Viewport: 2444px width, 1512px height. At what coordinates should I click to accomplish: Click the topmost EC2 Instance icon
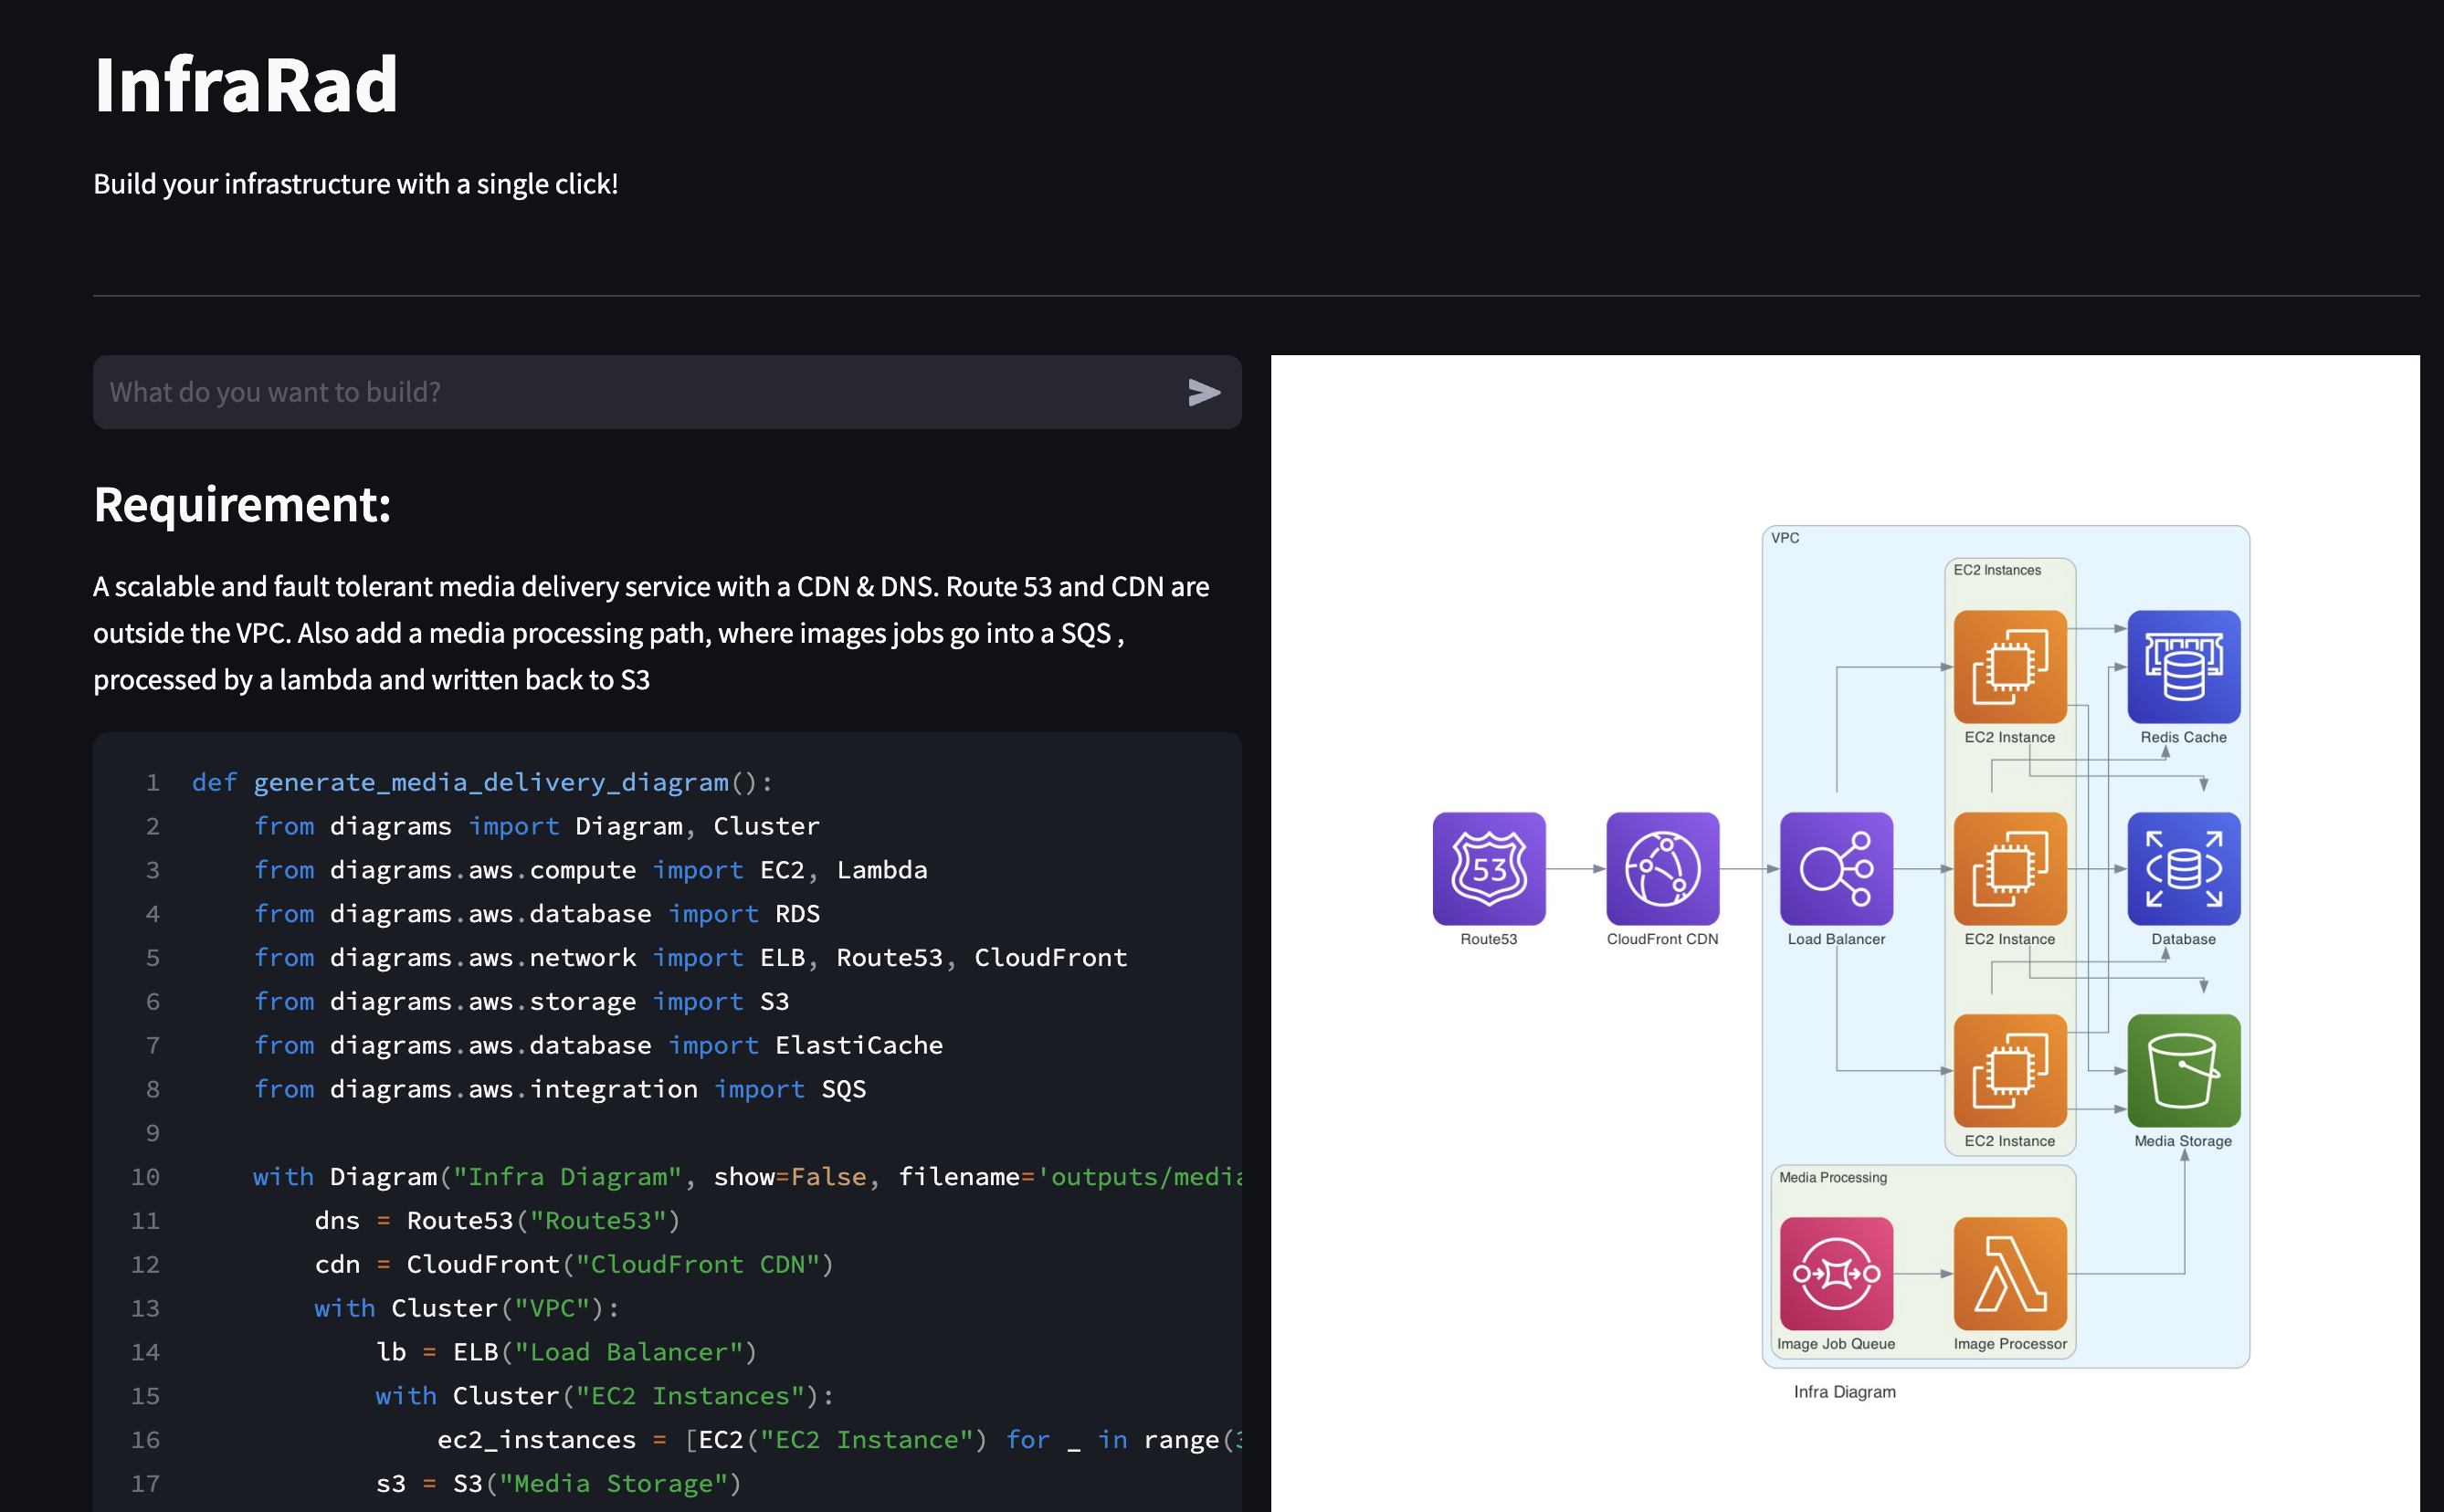tap(2010, 666)
